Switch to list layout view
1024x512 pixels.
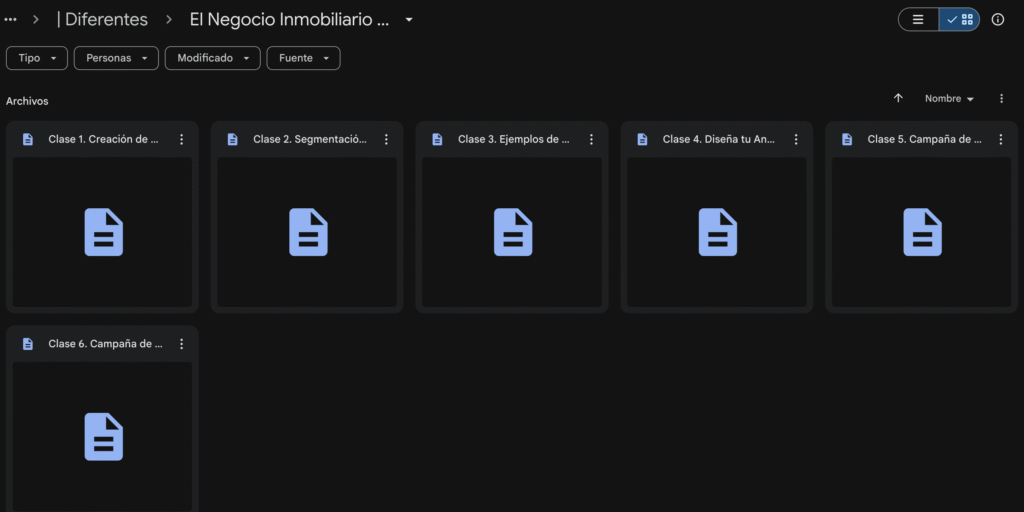pyautogui.click(x=918, y=20)
